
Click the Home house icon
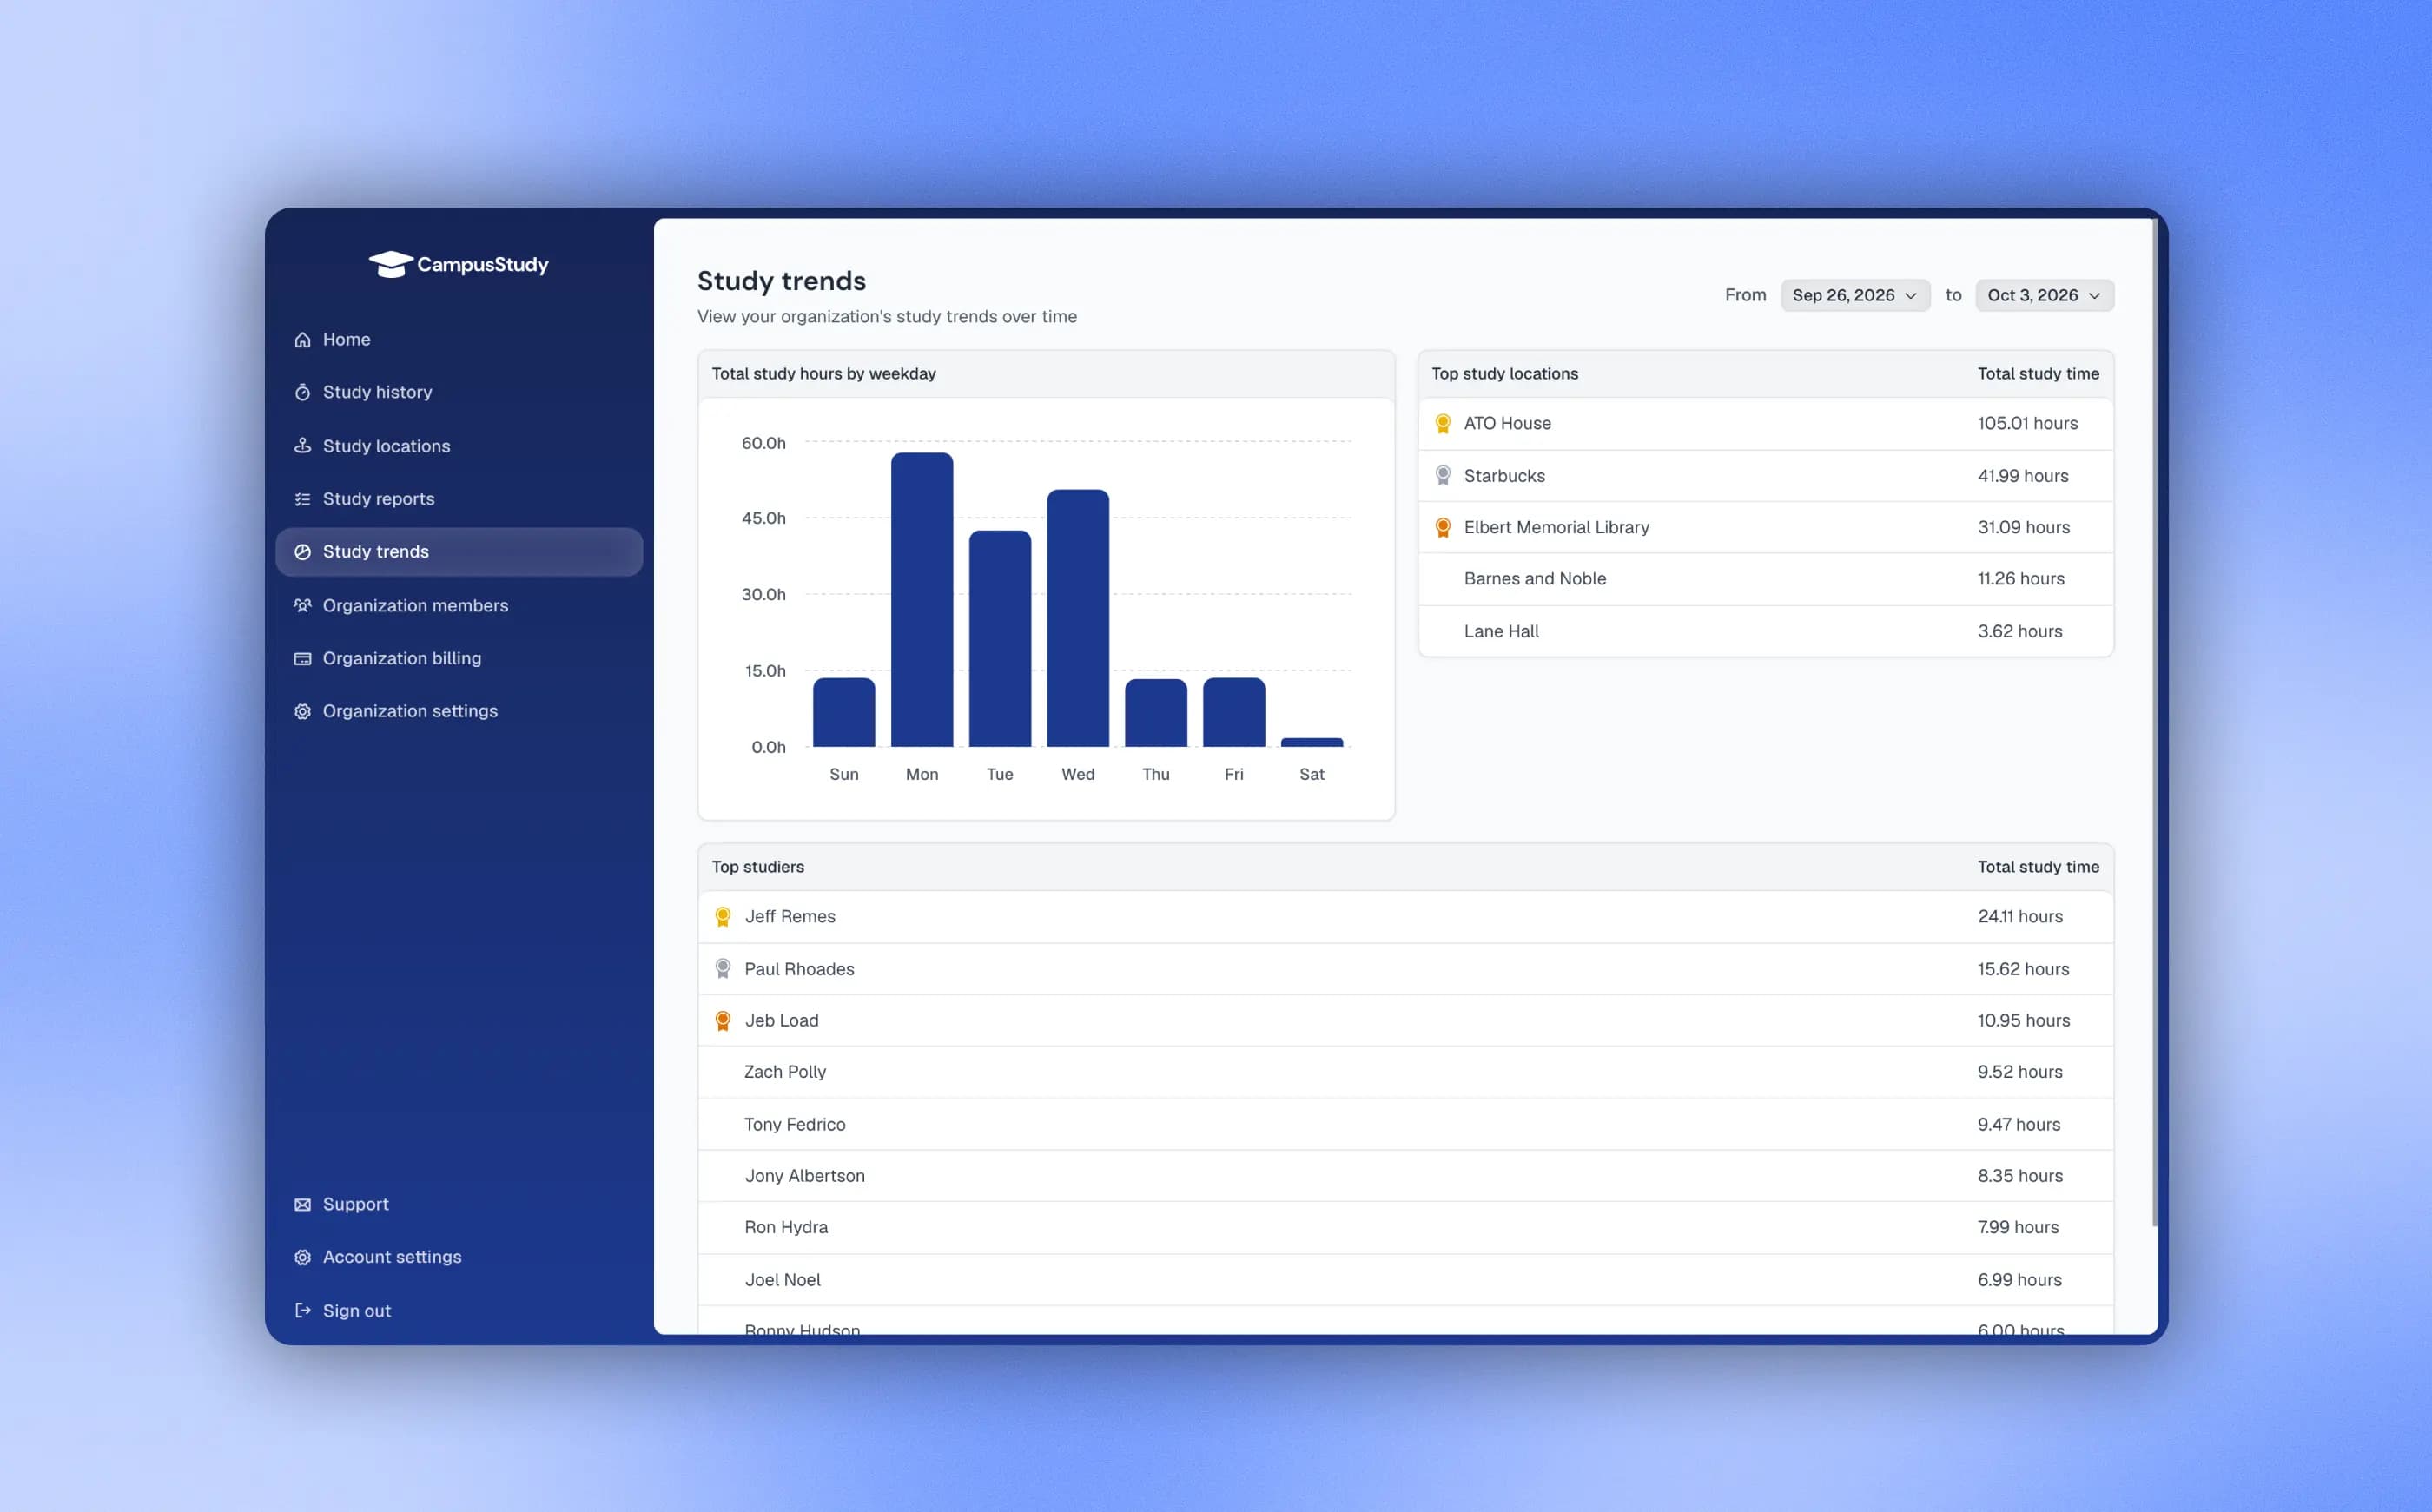pos(303,340)
